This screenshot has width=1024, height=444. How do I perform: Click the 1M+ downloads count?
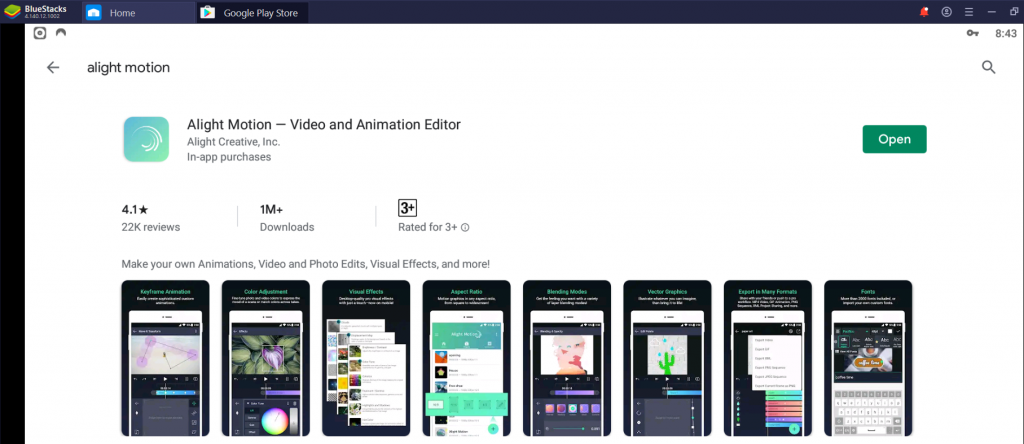pyautogui.click(x=271, y=210)
